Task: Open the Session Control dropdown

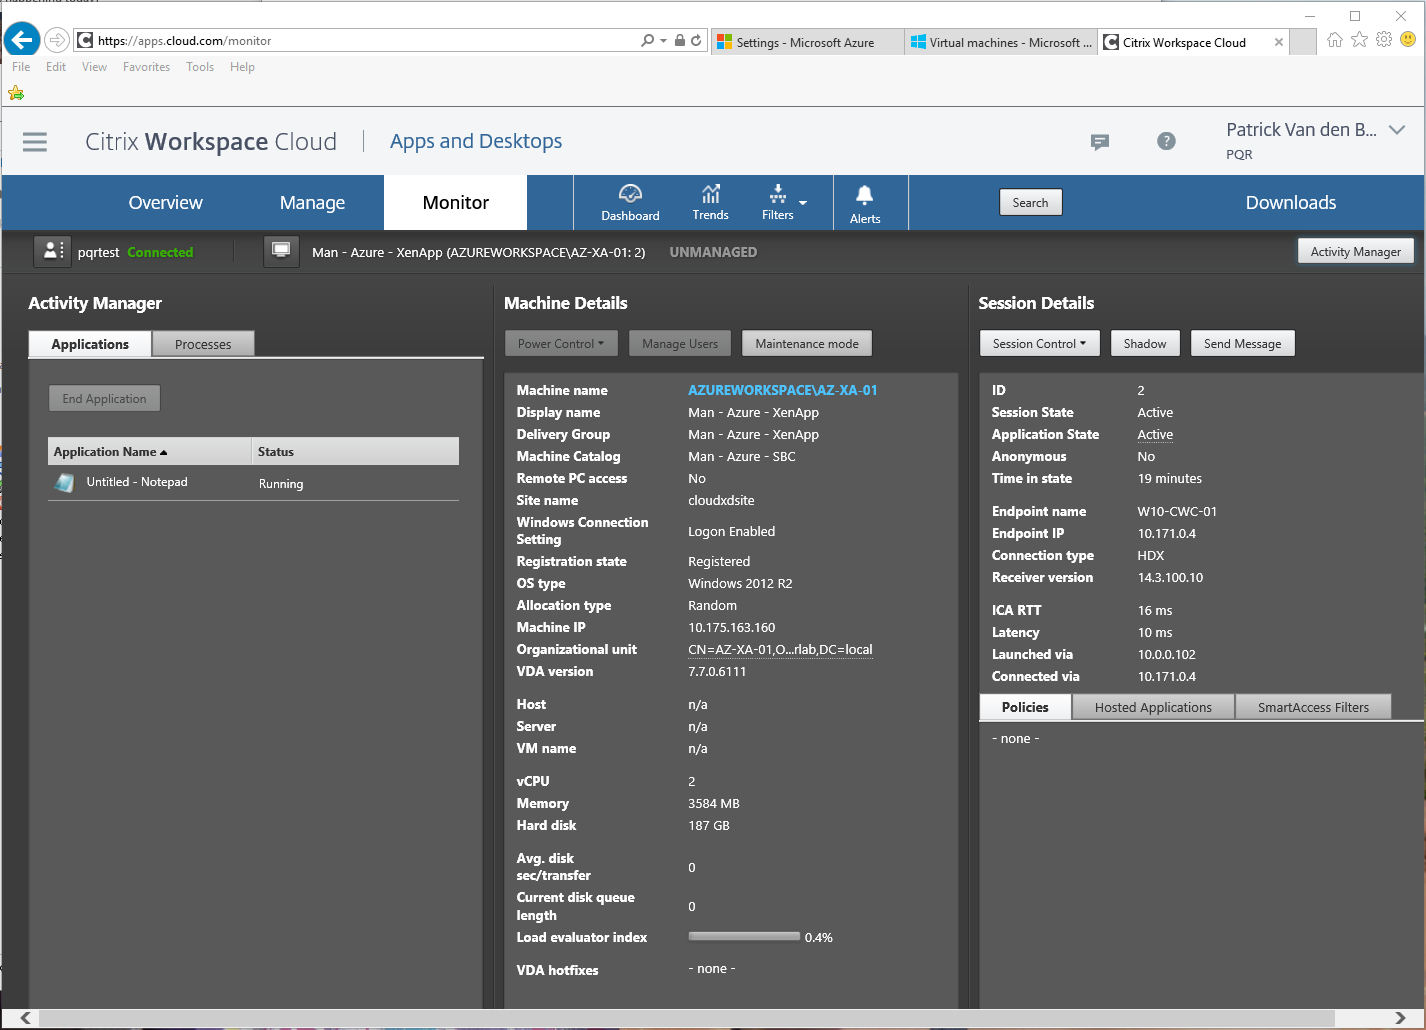Action: click(x=1039, y=343)
